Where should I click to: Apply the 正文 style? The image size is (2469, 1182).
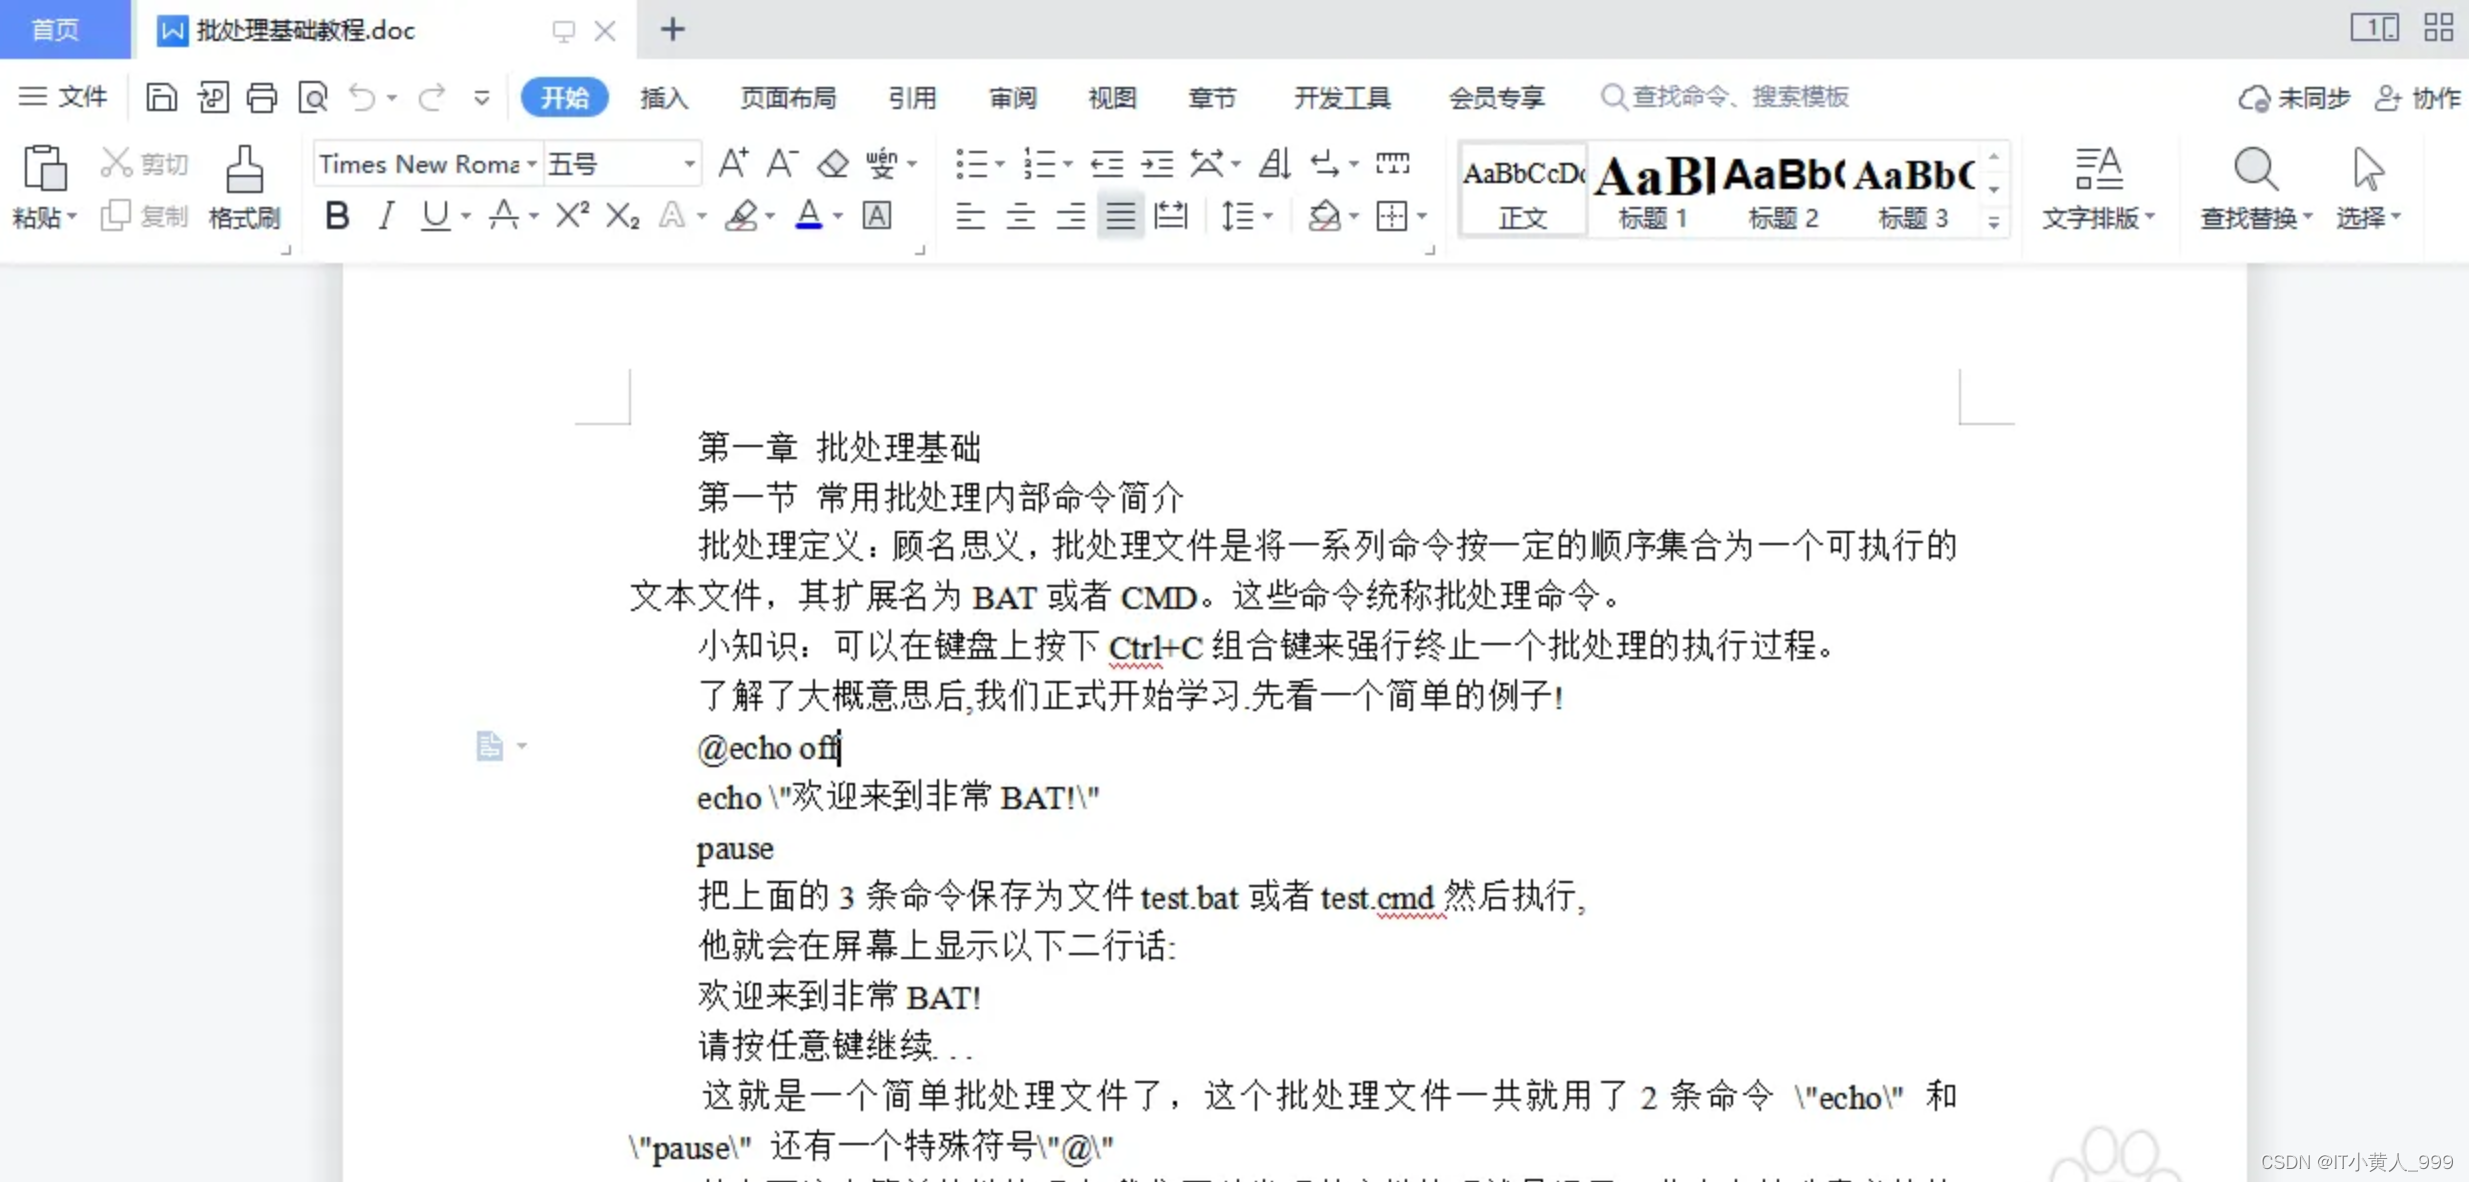(x=1522, y=190)
